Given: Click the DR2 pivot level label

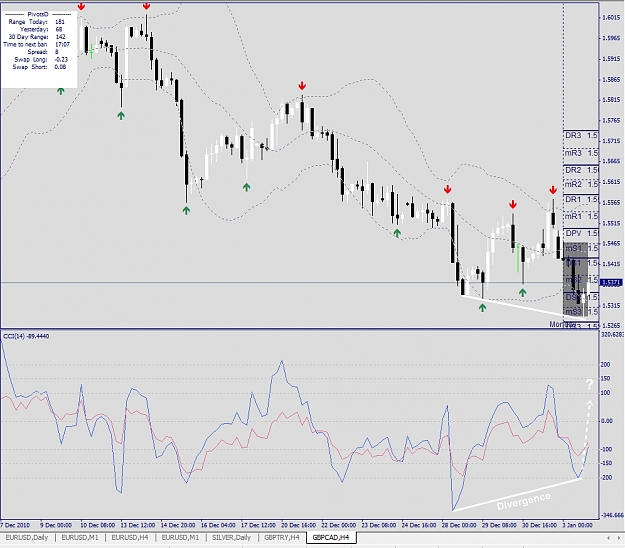Looking at the screenshot, I should (573, 170).
